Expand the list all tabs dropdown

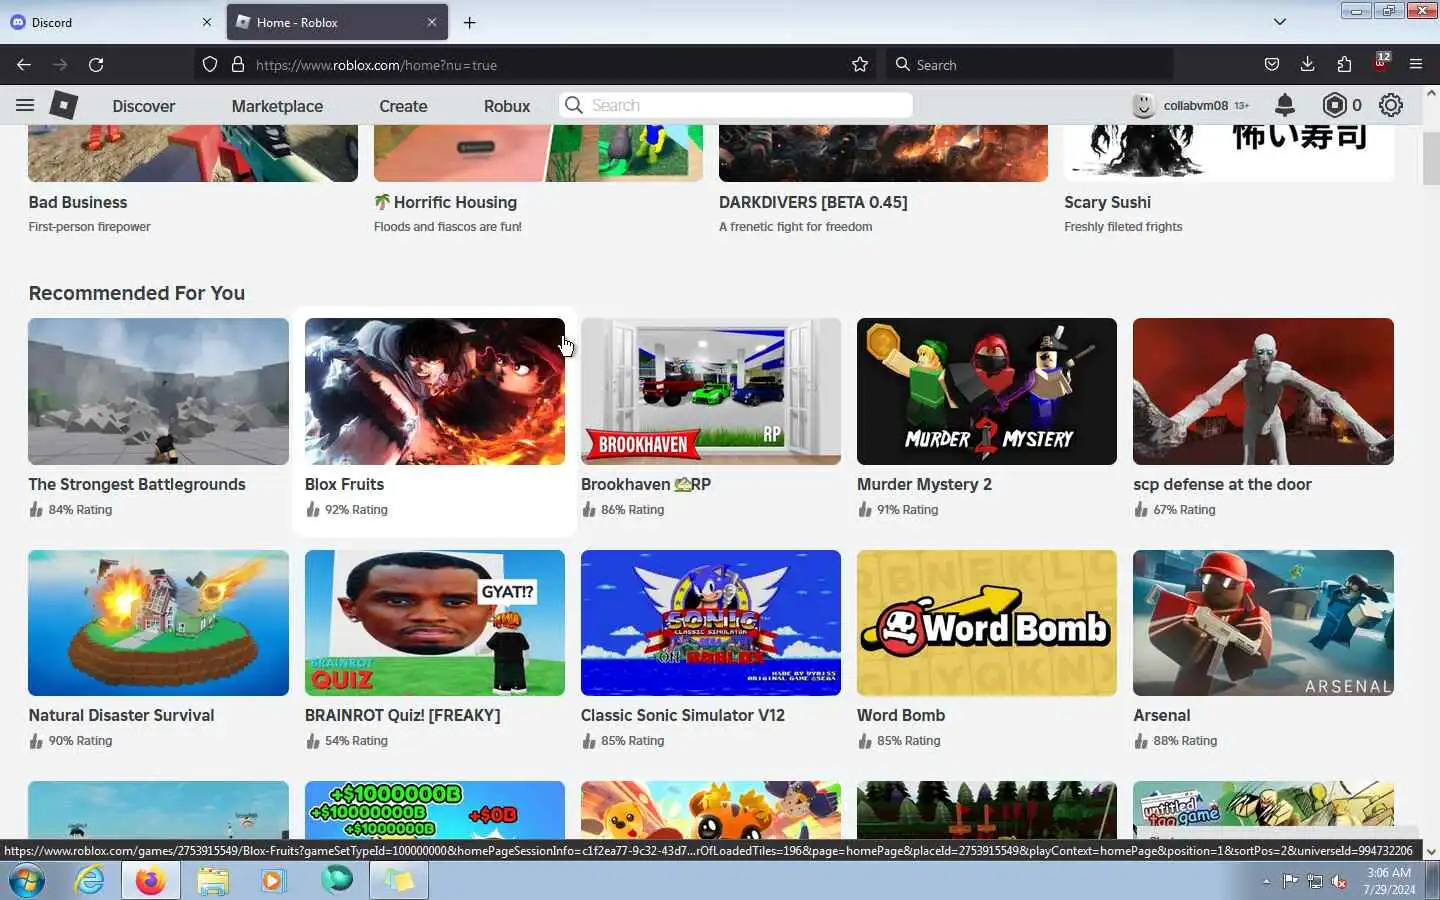tap(1279, 22)
